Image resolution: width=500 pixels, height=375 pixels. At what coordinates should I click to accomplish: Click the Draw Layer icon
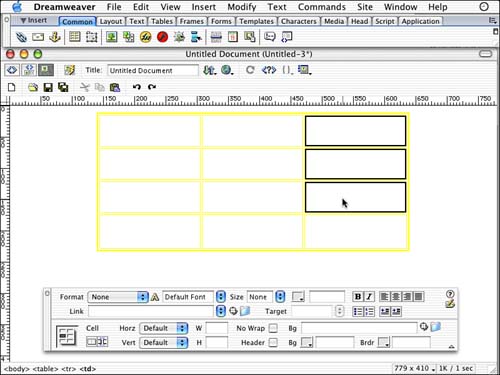(91, 37)
